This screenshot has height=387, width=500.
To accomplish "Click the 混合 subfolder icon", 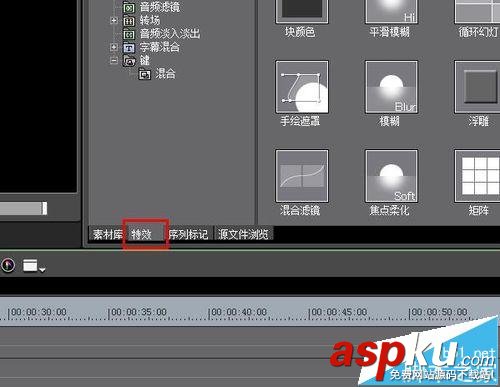I will [x=145, y=74].
